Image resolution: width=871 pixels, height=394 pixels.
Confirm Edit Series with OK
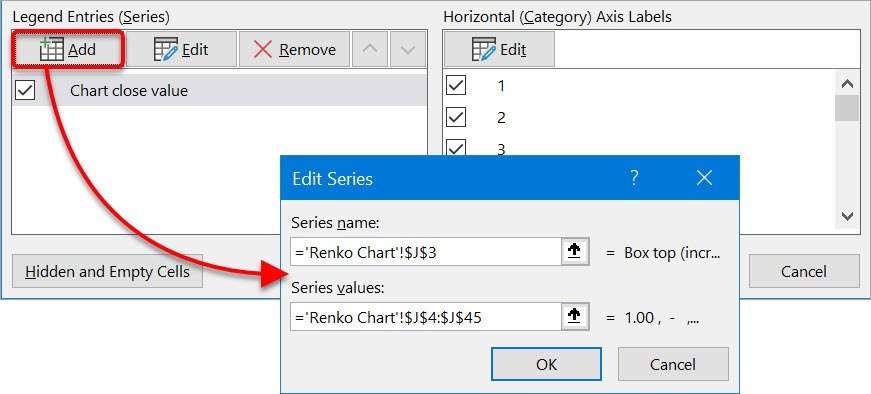(546, 364)
